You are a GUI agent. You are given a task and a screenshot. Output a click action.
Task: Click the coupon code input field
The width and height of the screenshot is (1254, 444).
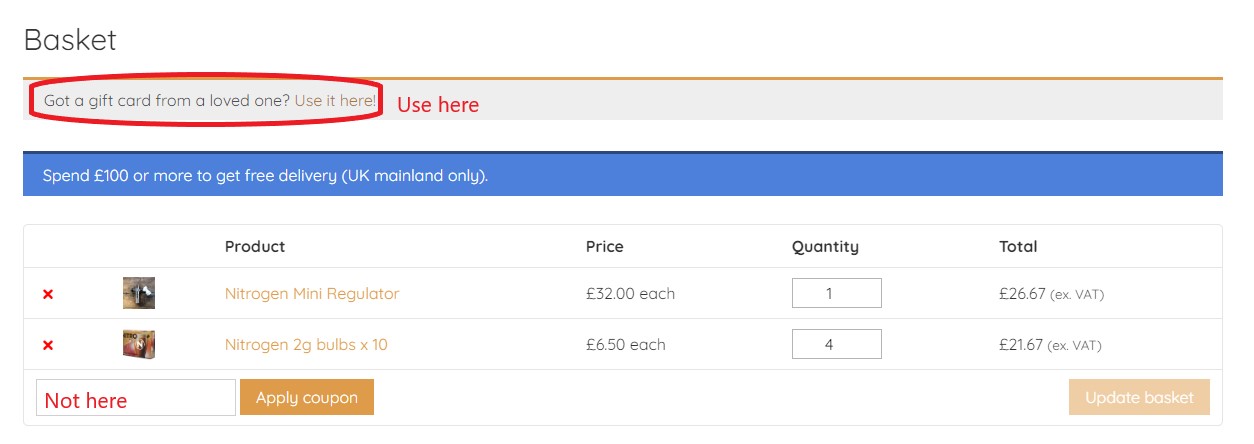(136, 397)
